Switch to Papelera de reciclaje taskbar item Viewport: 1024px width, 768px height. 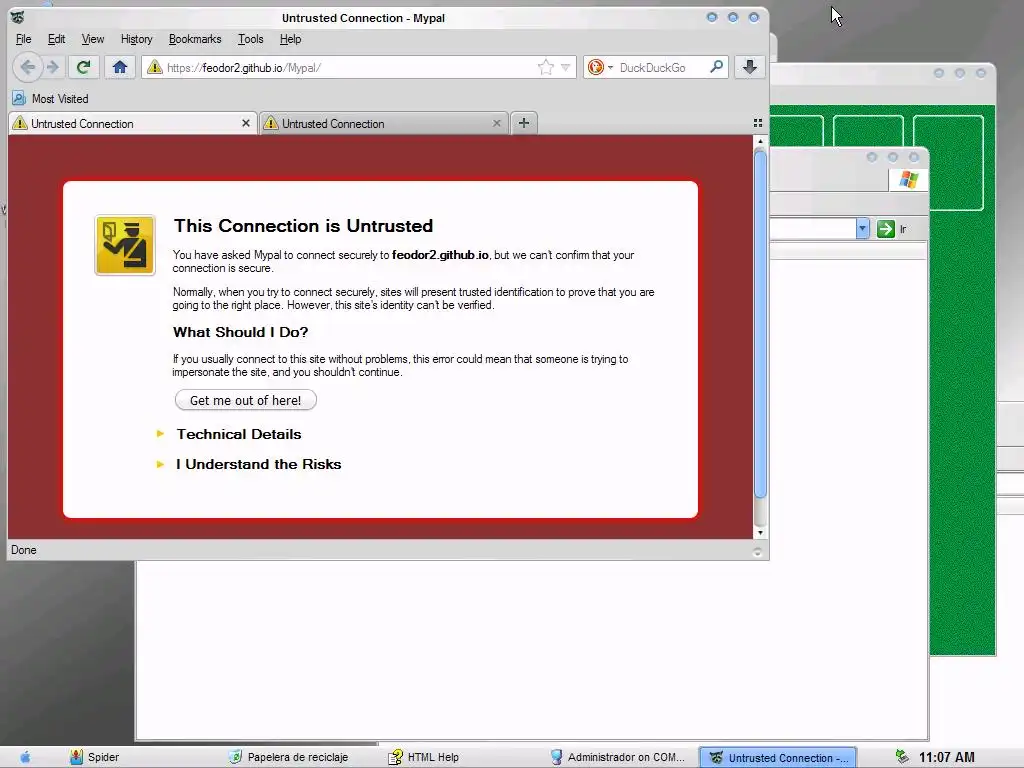click(x=288, y=757)
